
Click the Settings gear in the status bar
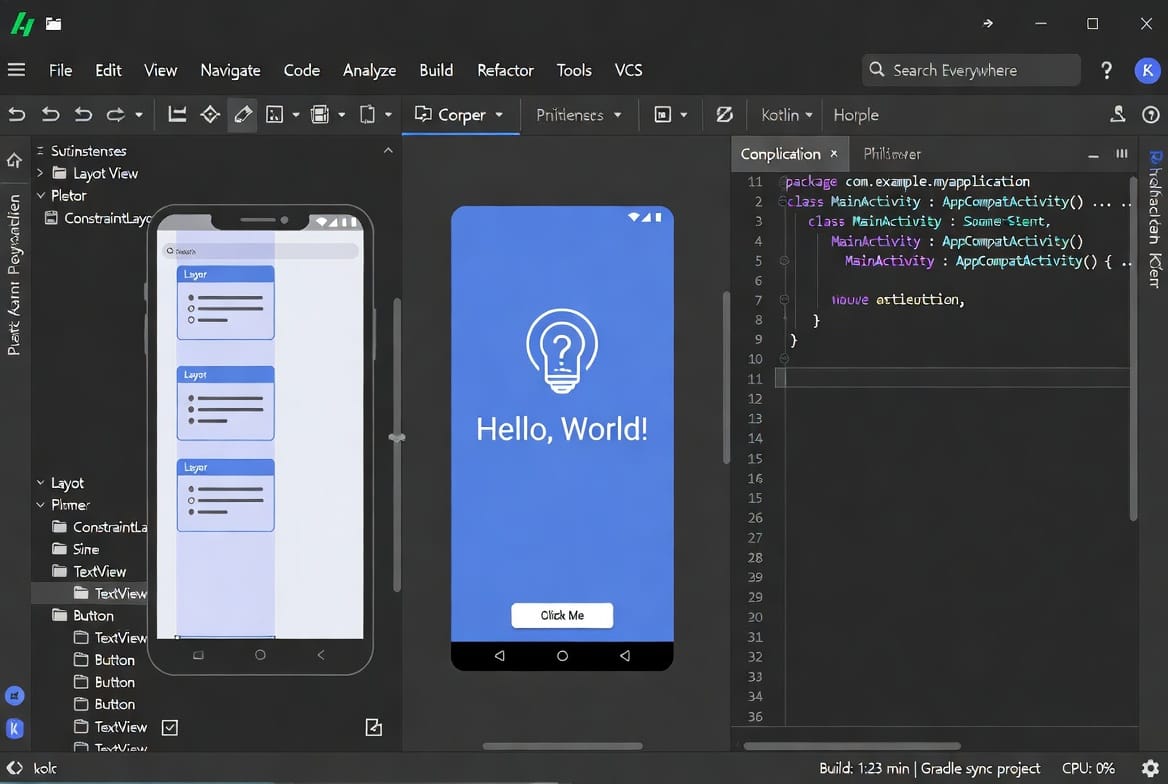click(1150, 768)
